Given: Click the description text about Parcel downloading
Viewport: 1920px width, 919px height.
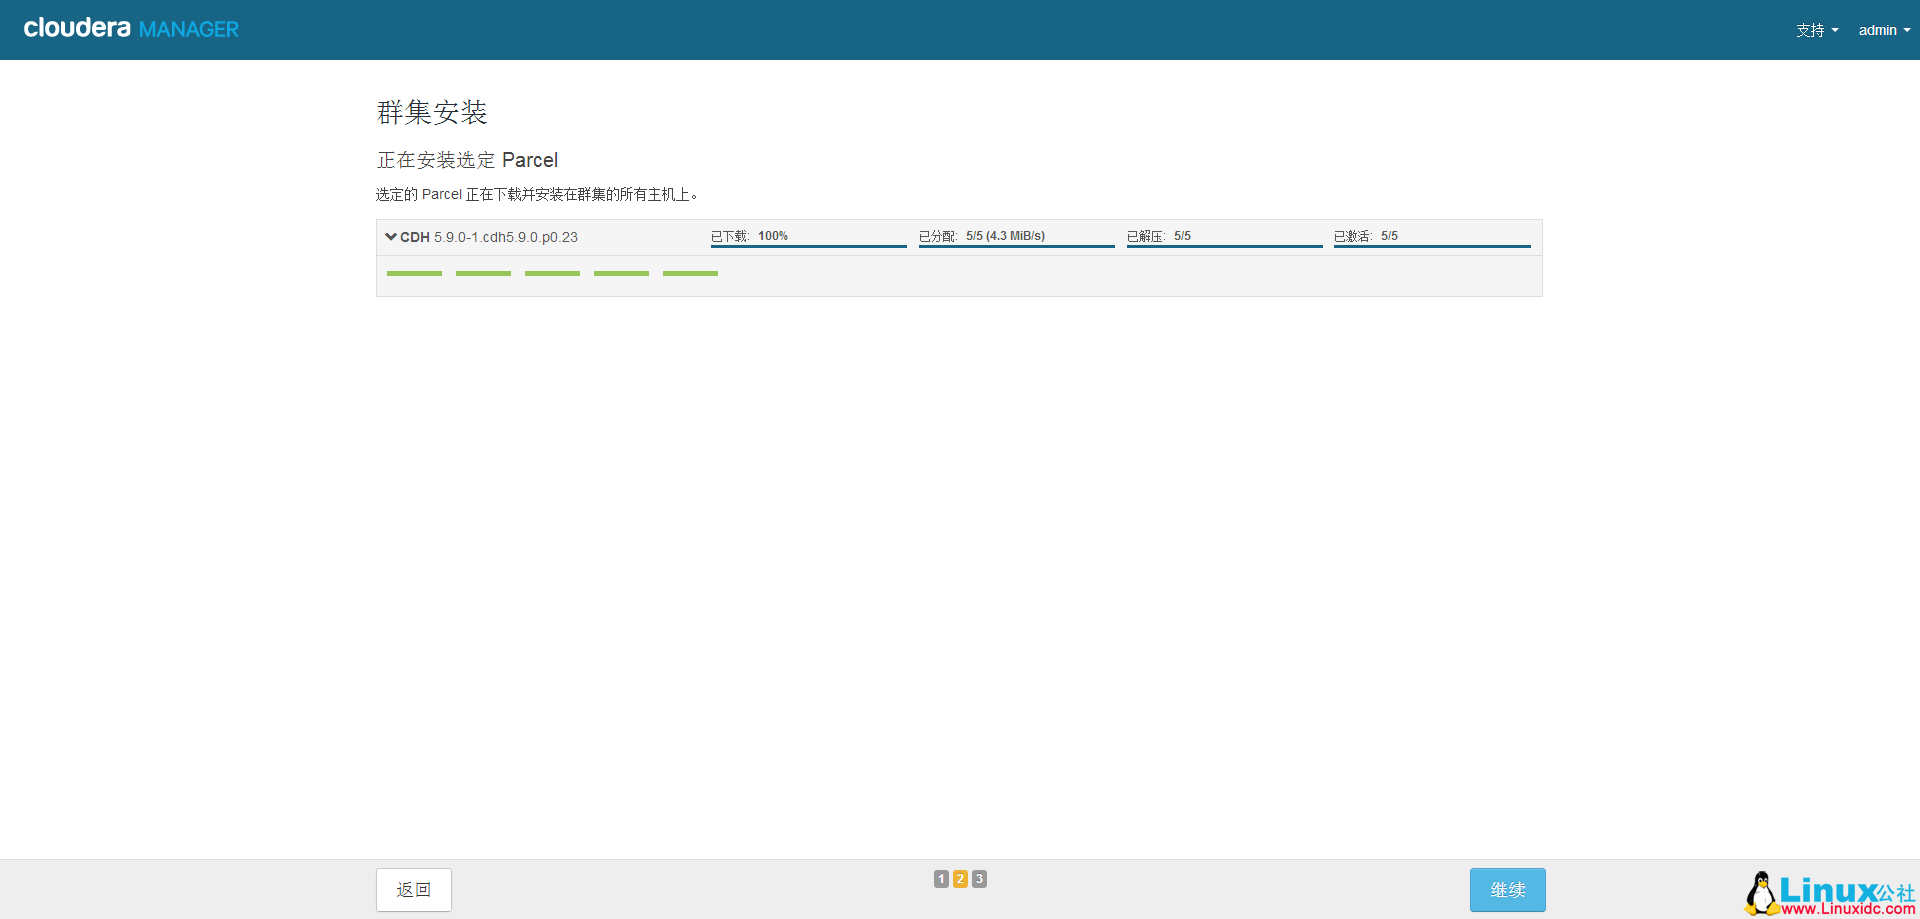Looking at the screenshot, I should (x=537, y=194).
